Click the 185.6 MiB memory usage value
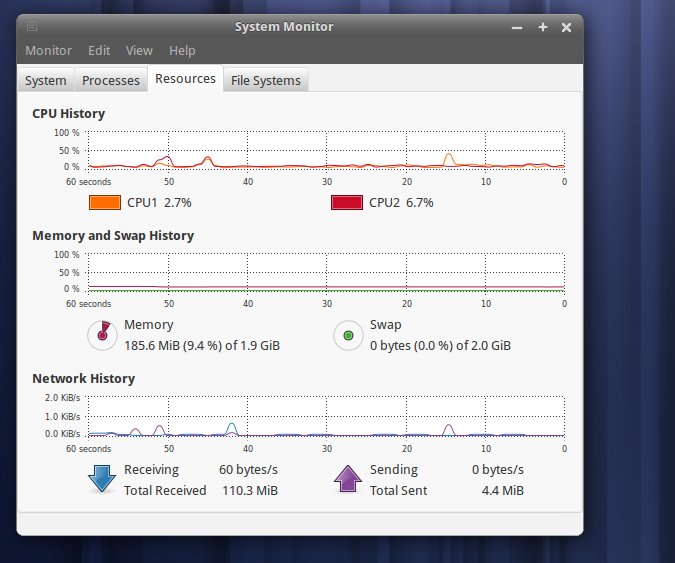 click(202, 346)
